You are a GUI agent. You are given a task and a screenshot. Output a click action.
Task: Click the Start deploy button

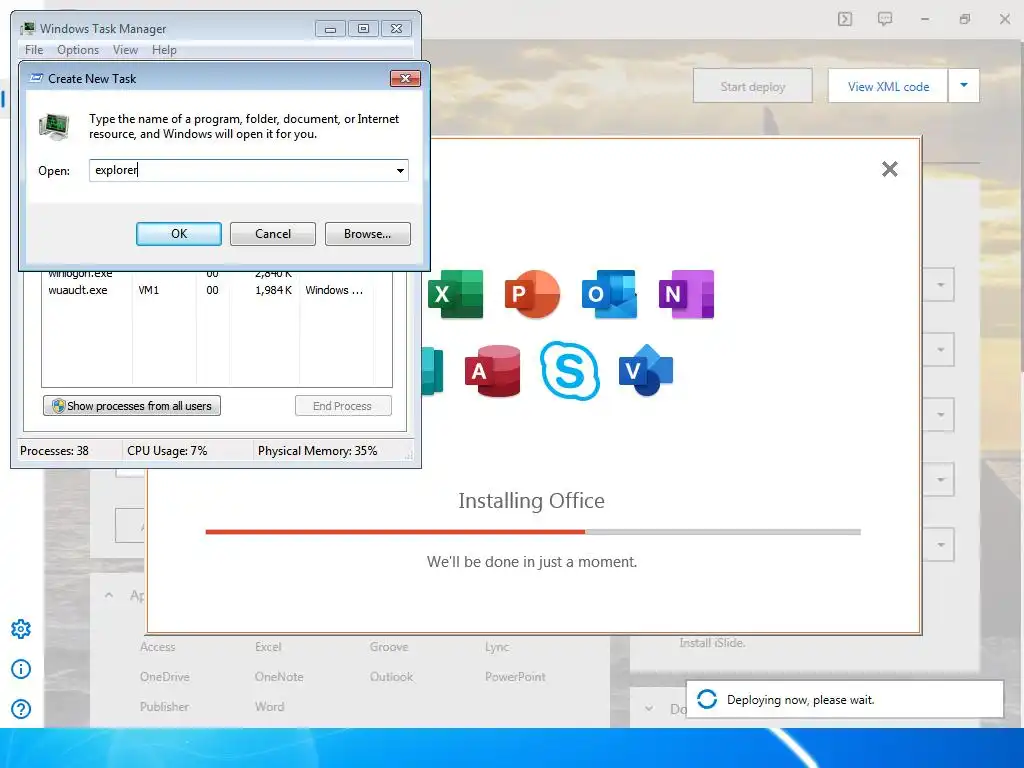(x=752, y=86)
